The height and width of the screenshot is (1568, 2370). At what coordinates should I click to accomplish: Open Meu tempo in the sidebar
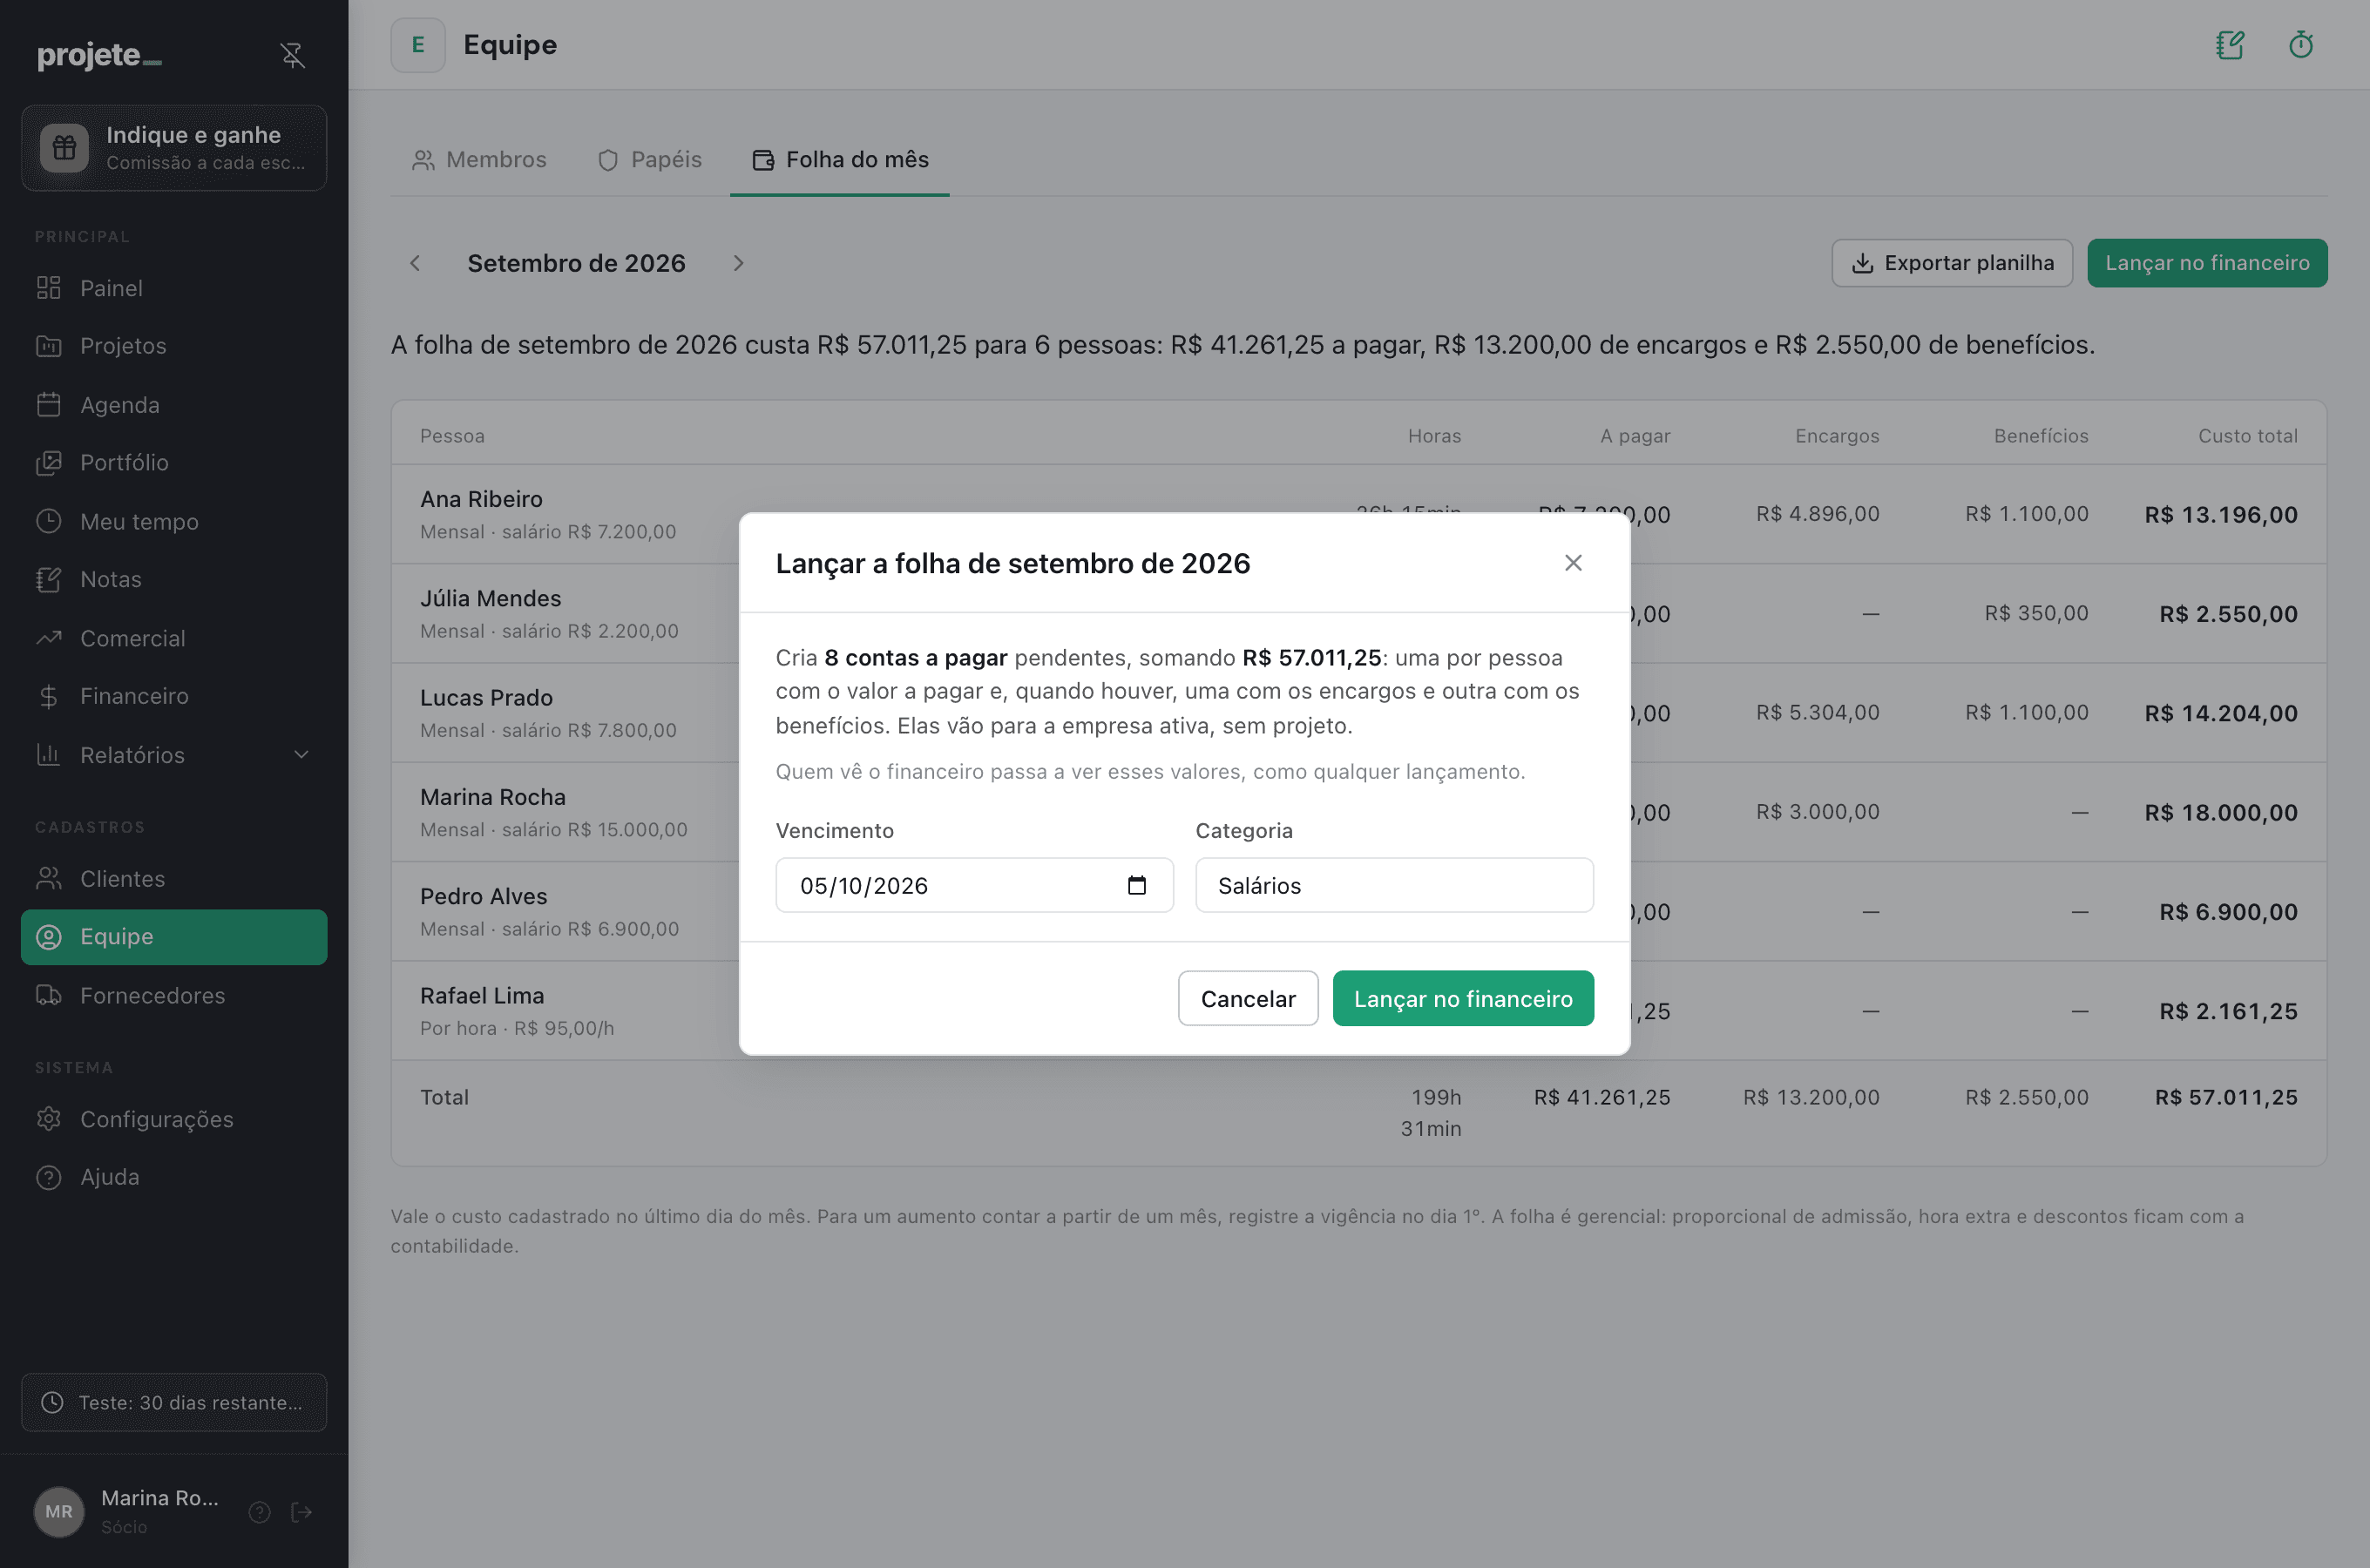click(x=174, y=522)
